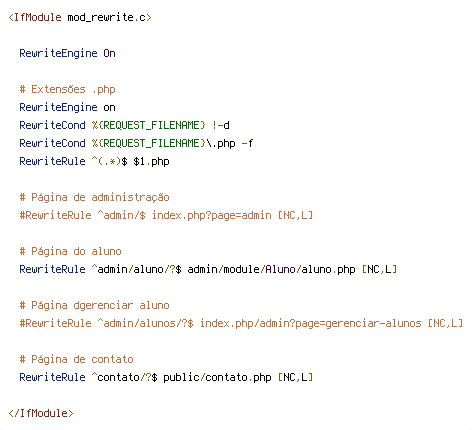Click the '$1.php' substitution text
Screen dimensions: 472x430
(151, 161)
